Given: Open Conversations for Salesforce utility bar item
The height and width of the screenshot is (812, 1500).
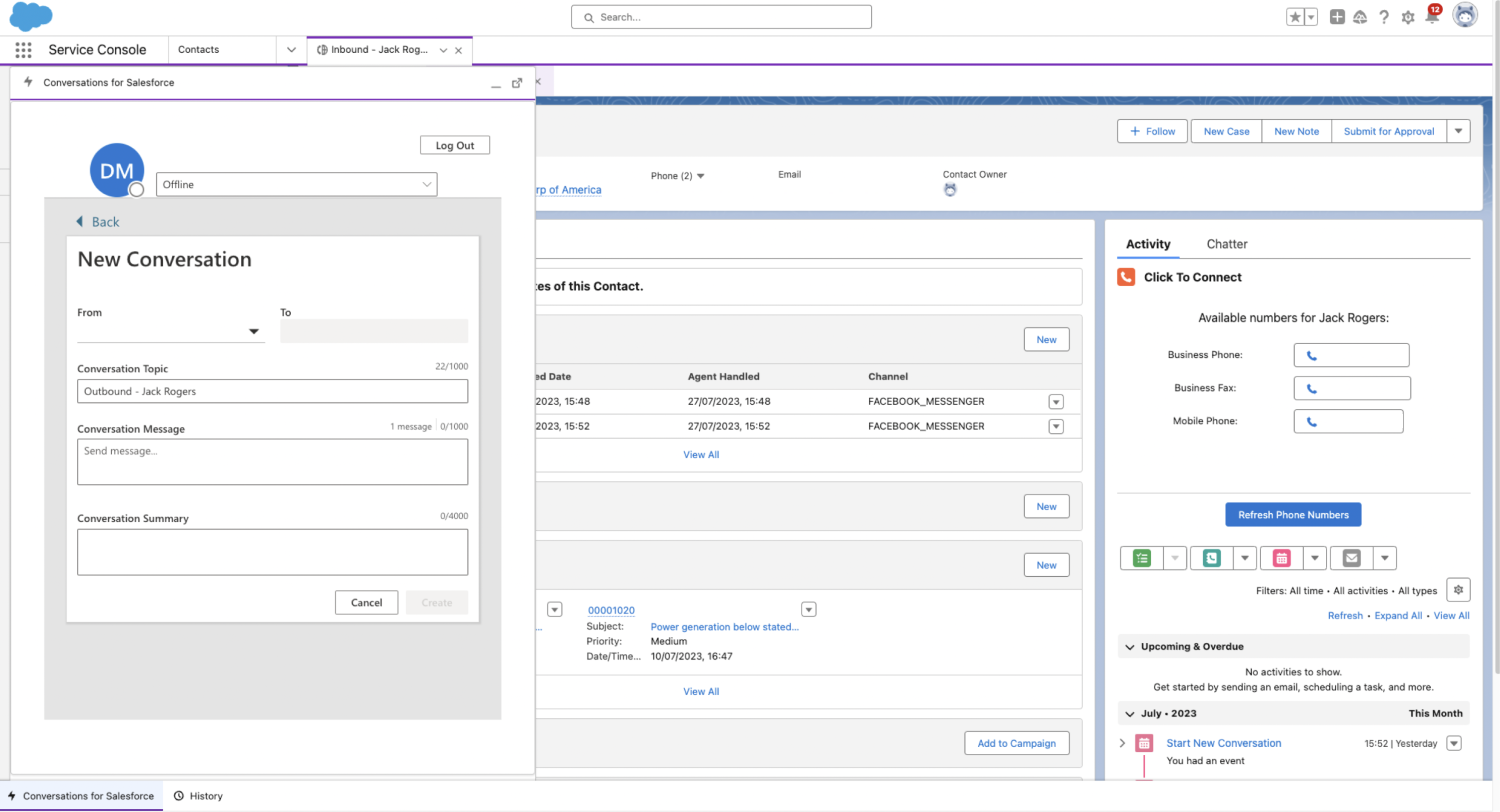Looking at the screenshot, I should (x=81, y=796).
